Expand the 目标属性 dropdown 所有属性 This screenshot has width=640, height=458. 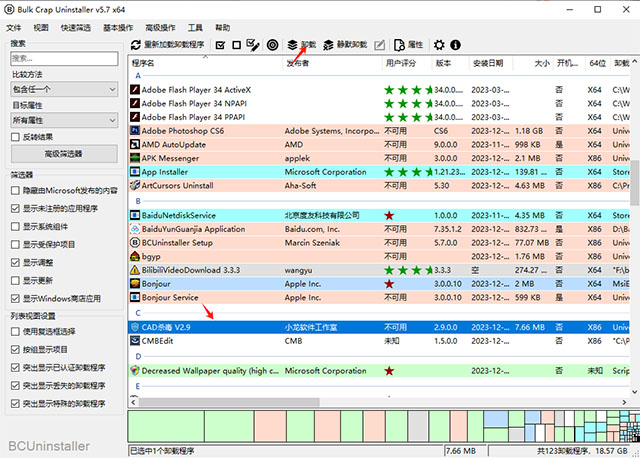click(x=63, y=120)
